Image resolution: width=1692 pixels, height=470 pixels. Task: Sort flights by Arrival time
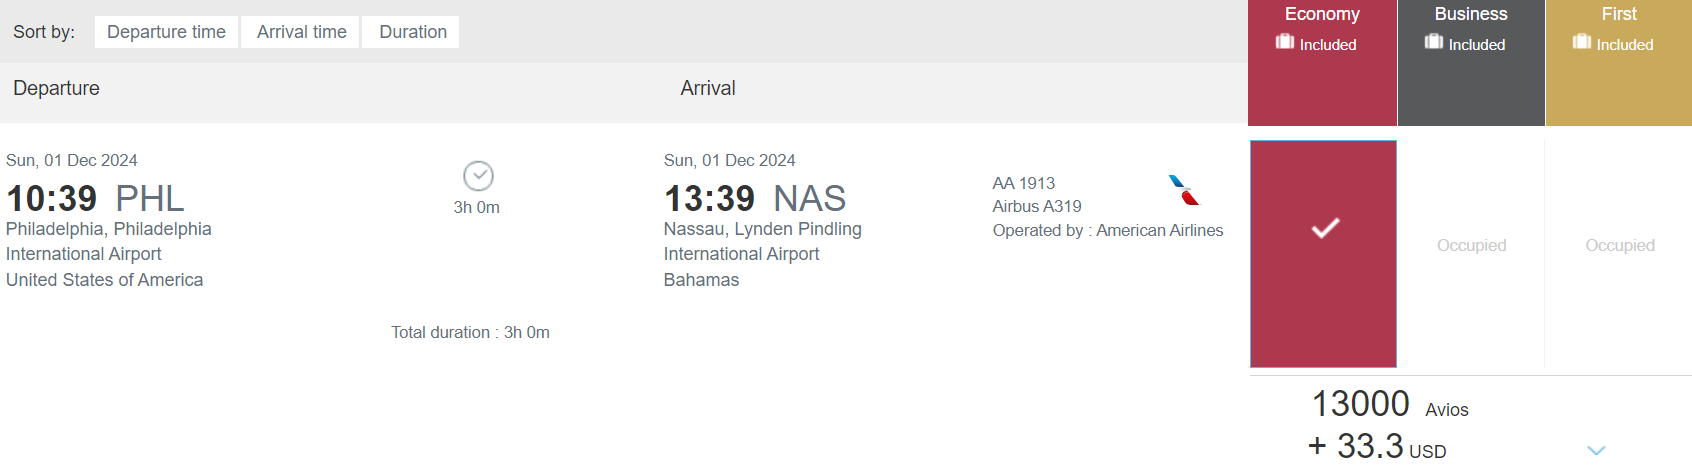click(301, 32)
